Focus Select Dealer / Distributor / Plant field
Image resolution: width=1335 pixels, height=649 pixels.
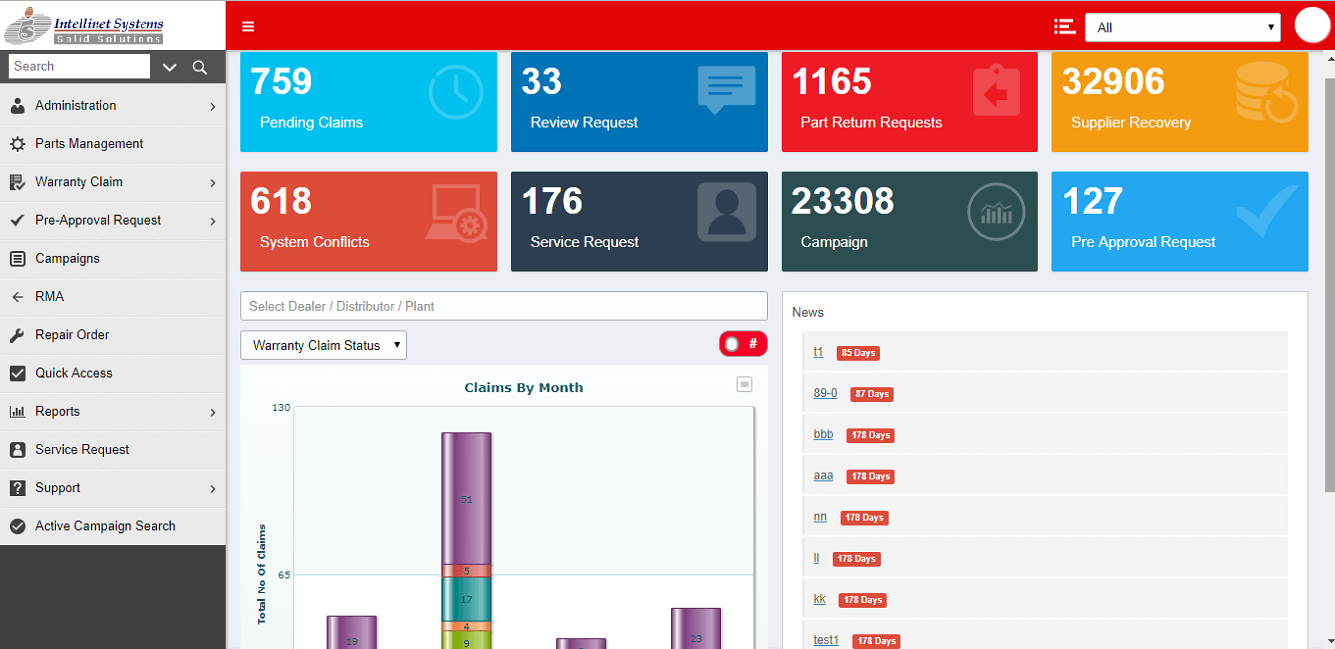tap(504, 306)
